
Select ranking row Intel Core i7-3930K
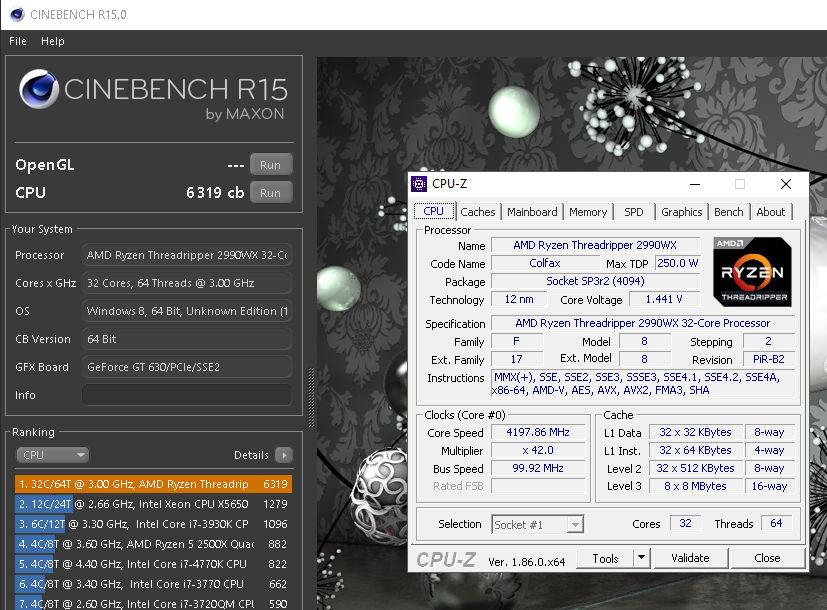click(153, 524)
